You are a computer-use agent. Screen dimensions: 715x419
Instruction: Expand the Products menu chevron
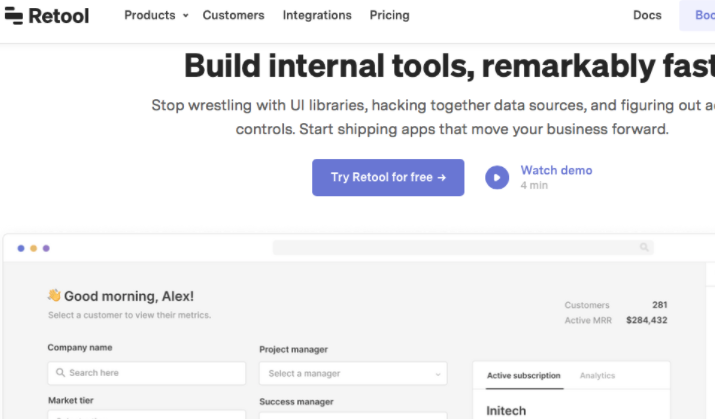pos(186,16)
